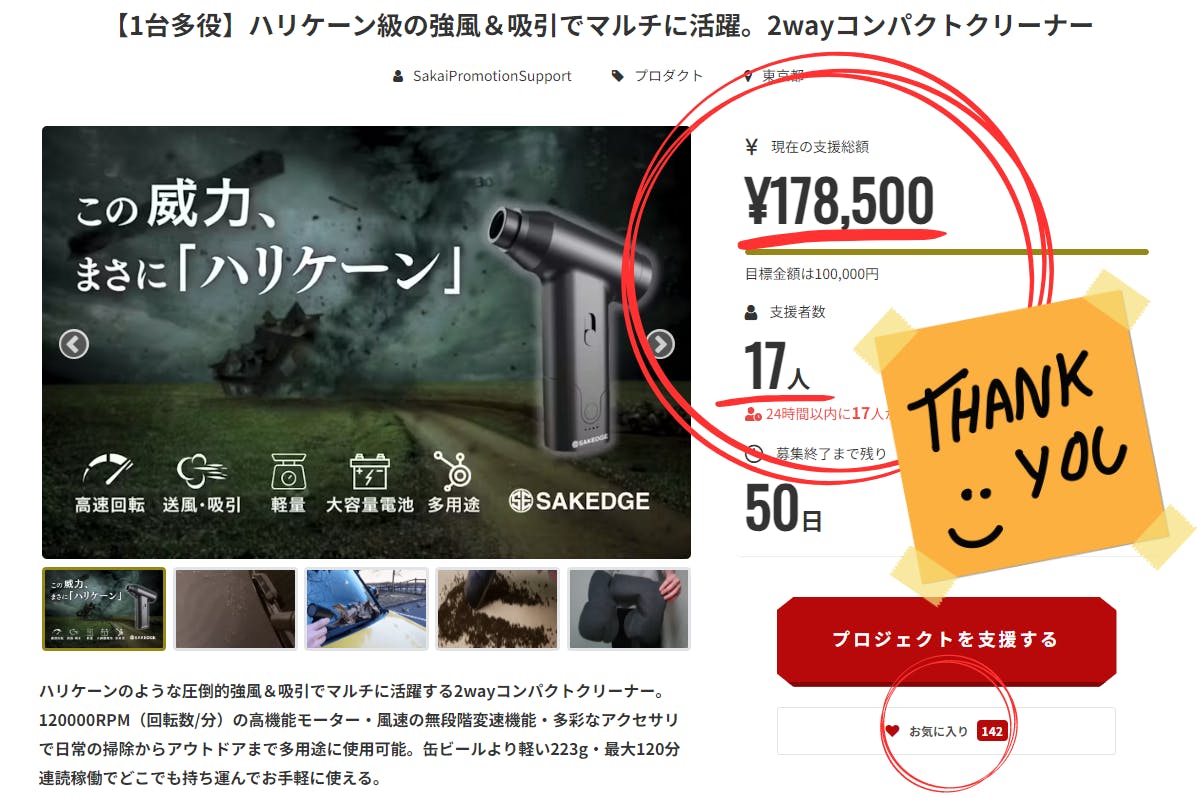
Task: Select the black cushion thumbnail
Action: pos(629,609)
